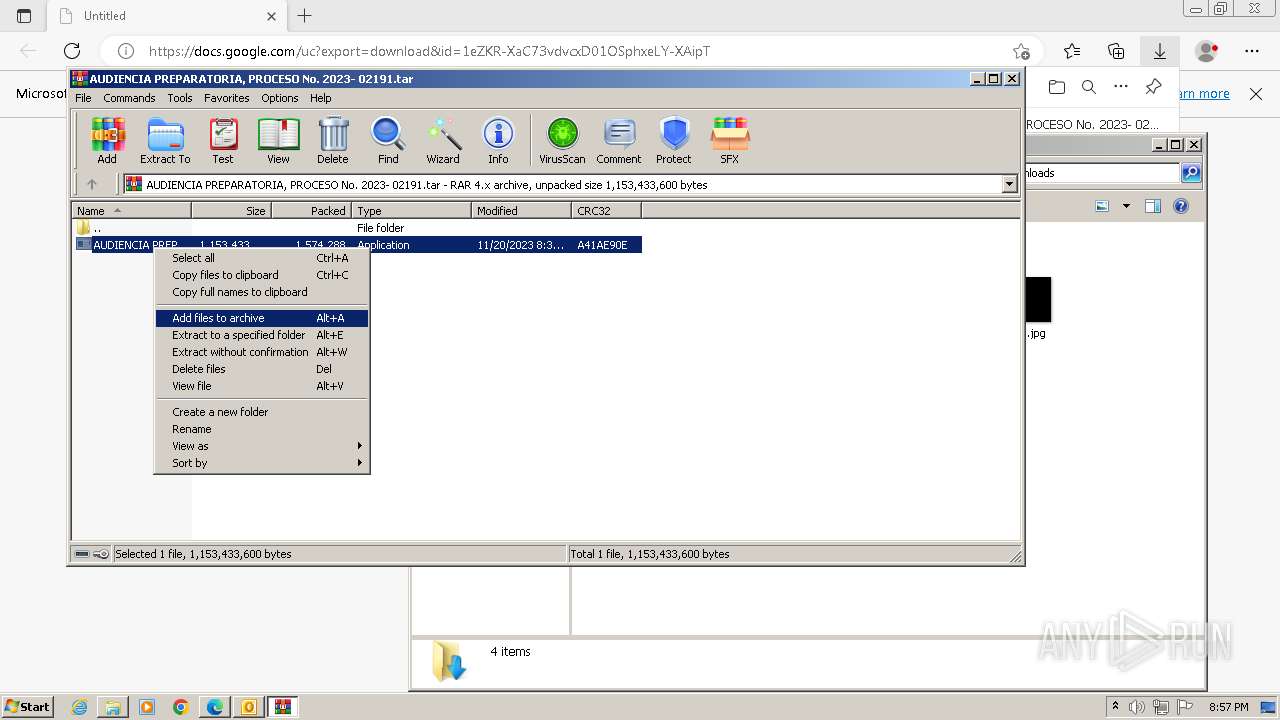
Task: Run the Test archive tool
Action: [223, 140]
